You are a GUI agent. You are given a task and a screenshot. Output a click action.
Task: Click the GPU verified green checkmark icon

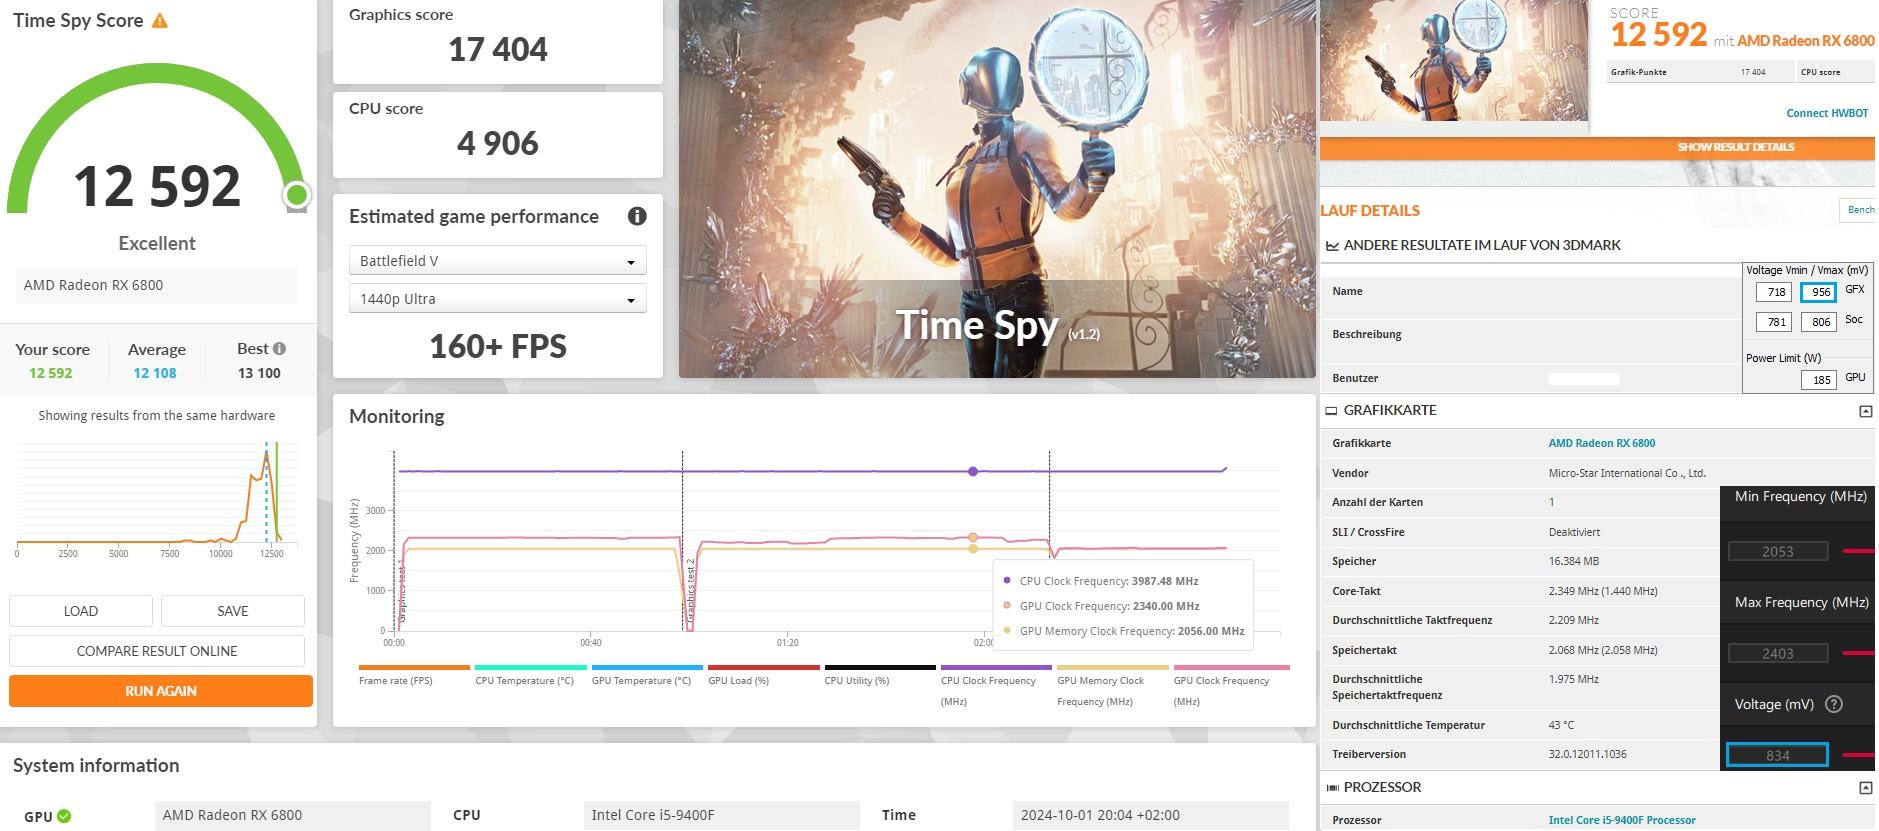64,816
